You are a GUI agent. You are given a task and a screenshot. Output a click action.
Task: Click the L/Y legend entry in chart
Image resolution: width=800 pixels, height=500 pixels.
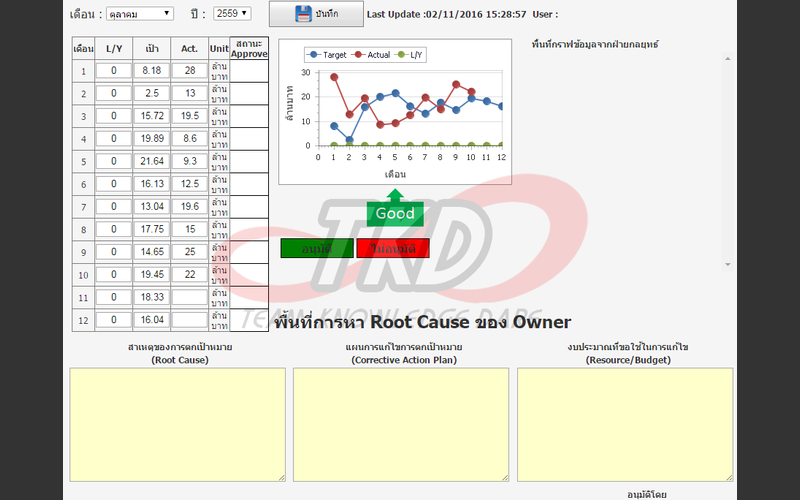pos(410,55)
